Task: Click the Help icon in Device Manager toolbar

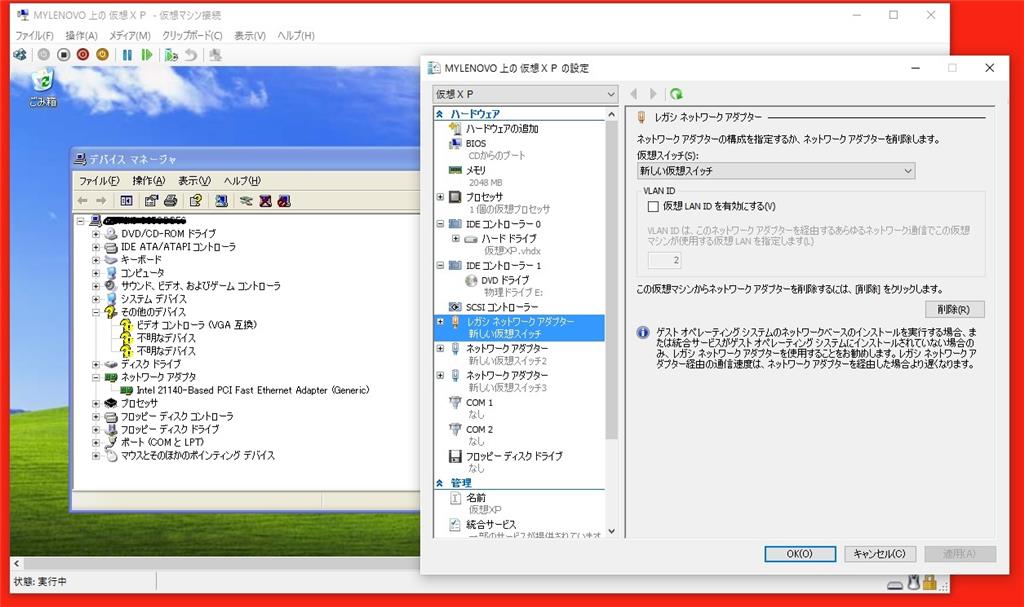Action: 195,201
